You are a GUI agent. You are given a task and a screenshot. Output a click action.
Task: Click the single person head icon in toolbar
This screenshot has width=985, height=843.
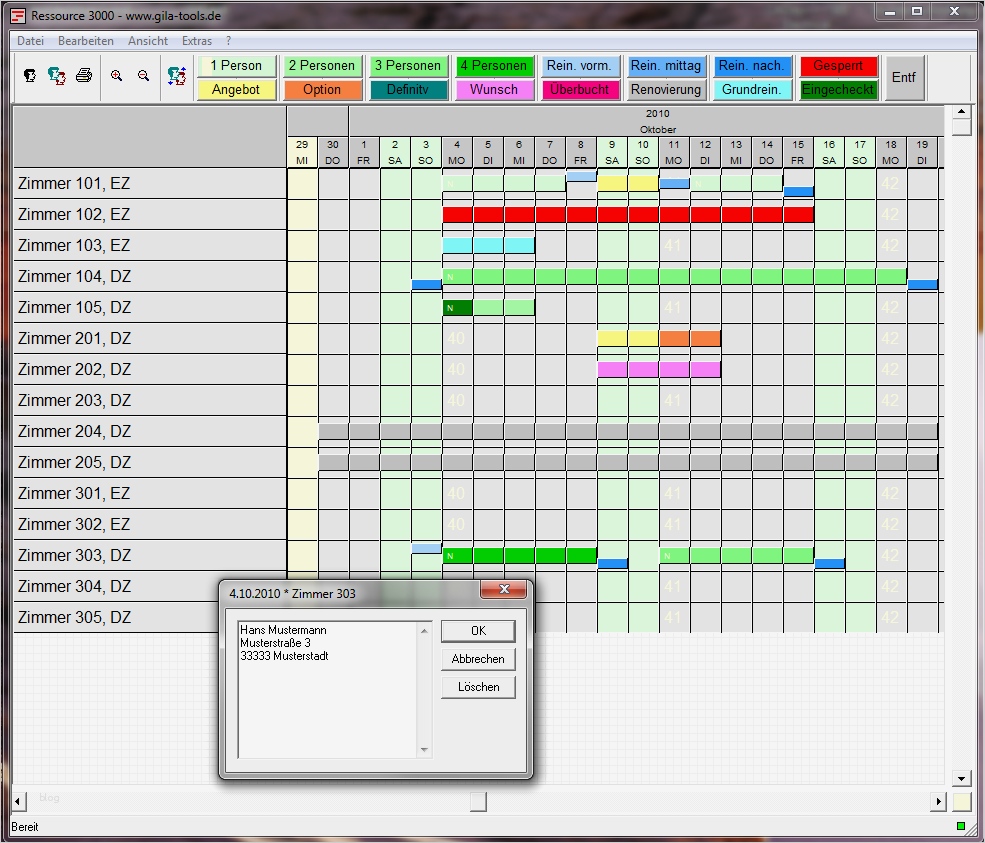tap(30, 76)
